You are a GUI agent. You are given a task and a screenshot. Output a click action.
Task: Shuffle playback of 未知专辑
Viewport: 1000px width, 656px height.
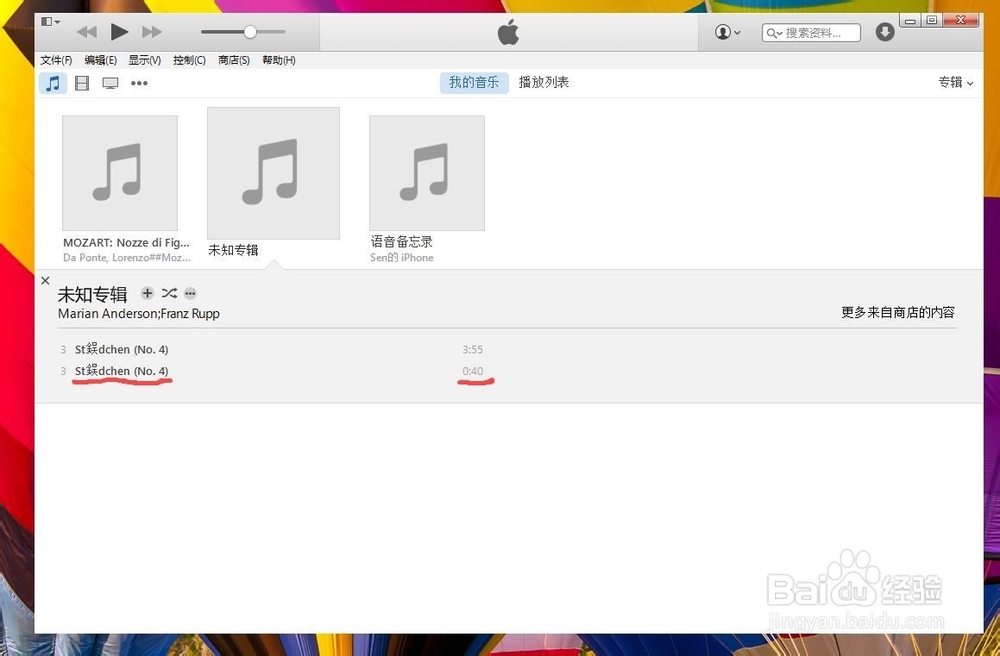(x=168, y=293)
